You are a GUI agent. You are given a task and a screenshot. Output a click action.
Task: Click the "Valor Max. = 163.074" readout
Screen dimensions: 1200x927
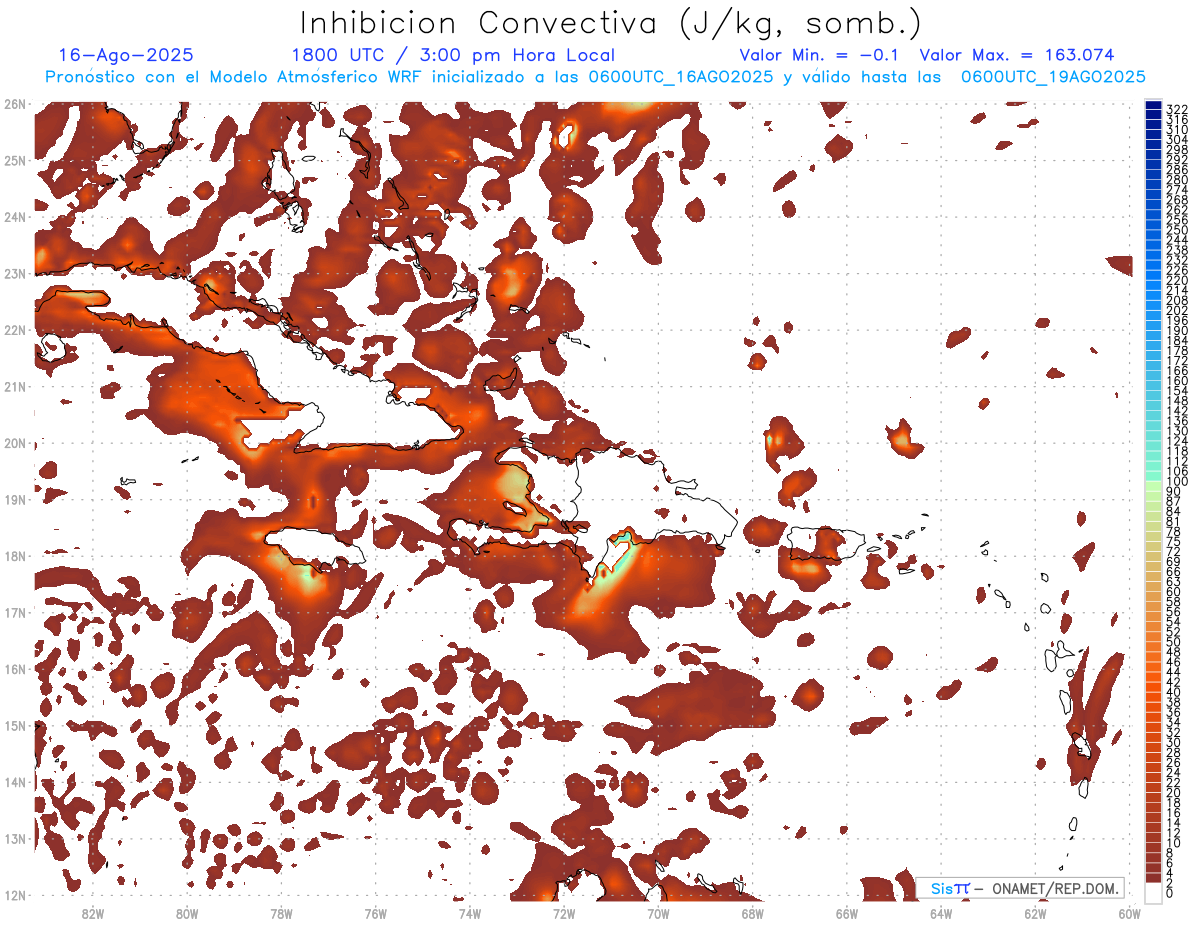1016,55
